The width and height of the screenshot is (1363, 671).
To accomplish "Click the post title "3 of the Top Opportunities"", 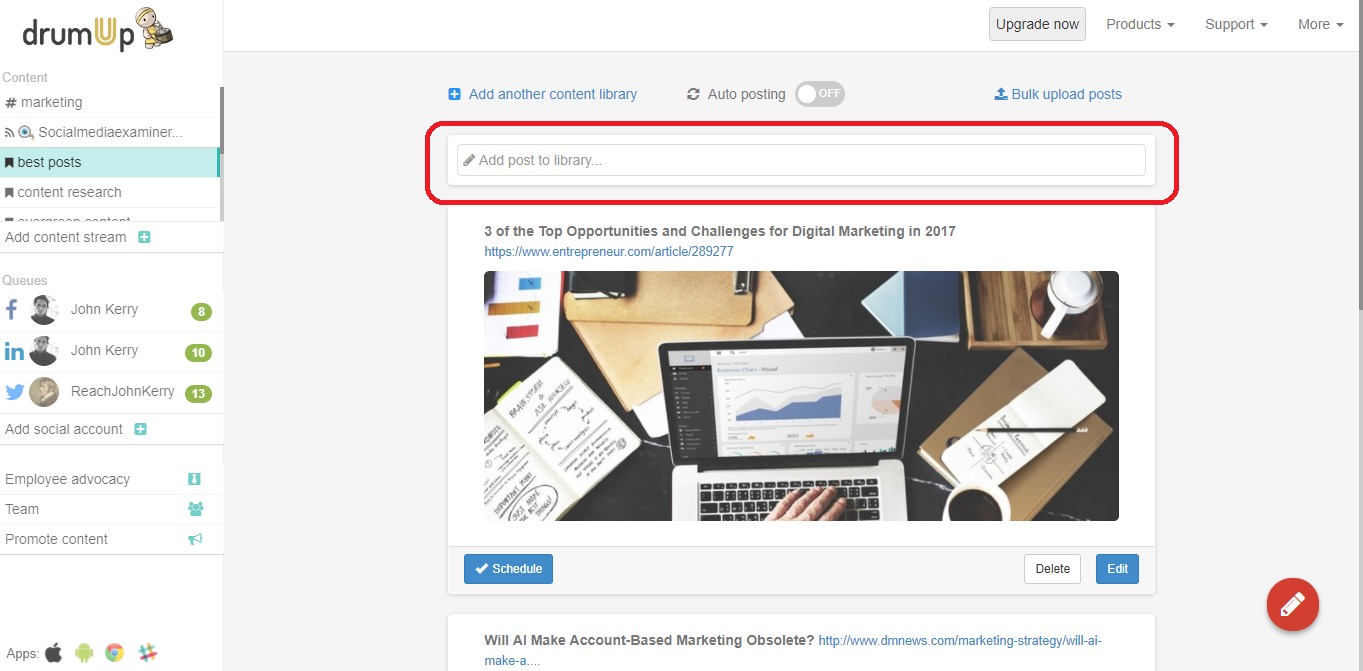I will (720, 231).
